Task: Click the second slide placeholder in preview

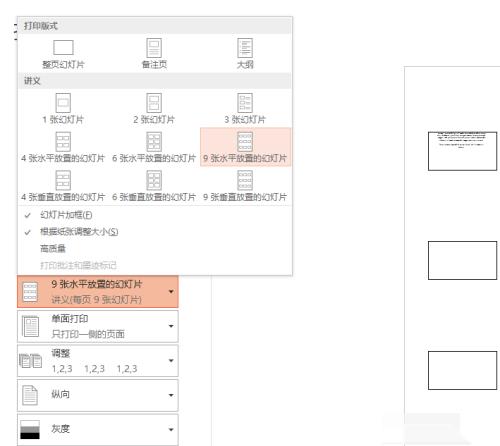Action: [x=462, y=260]
